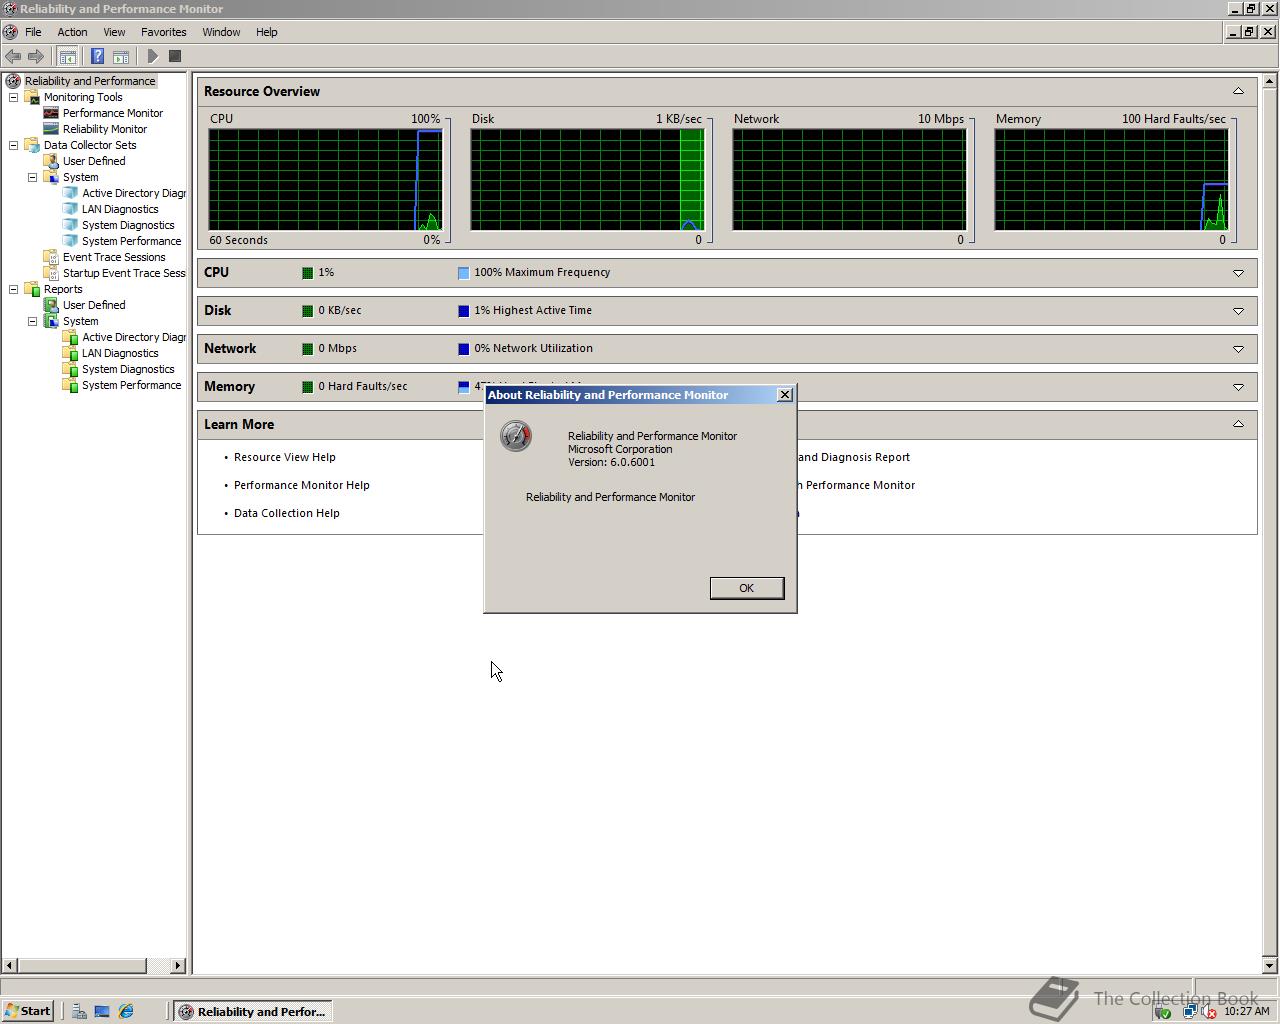Click the Start button
1280x1024 pixels.
click(x=28, y=1011)
